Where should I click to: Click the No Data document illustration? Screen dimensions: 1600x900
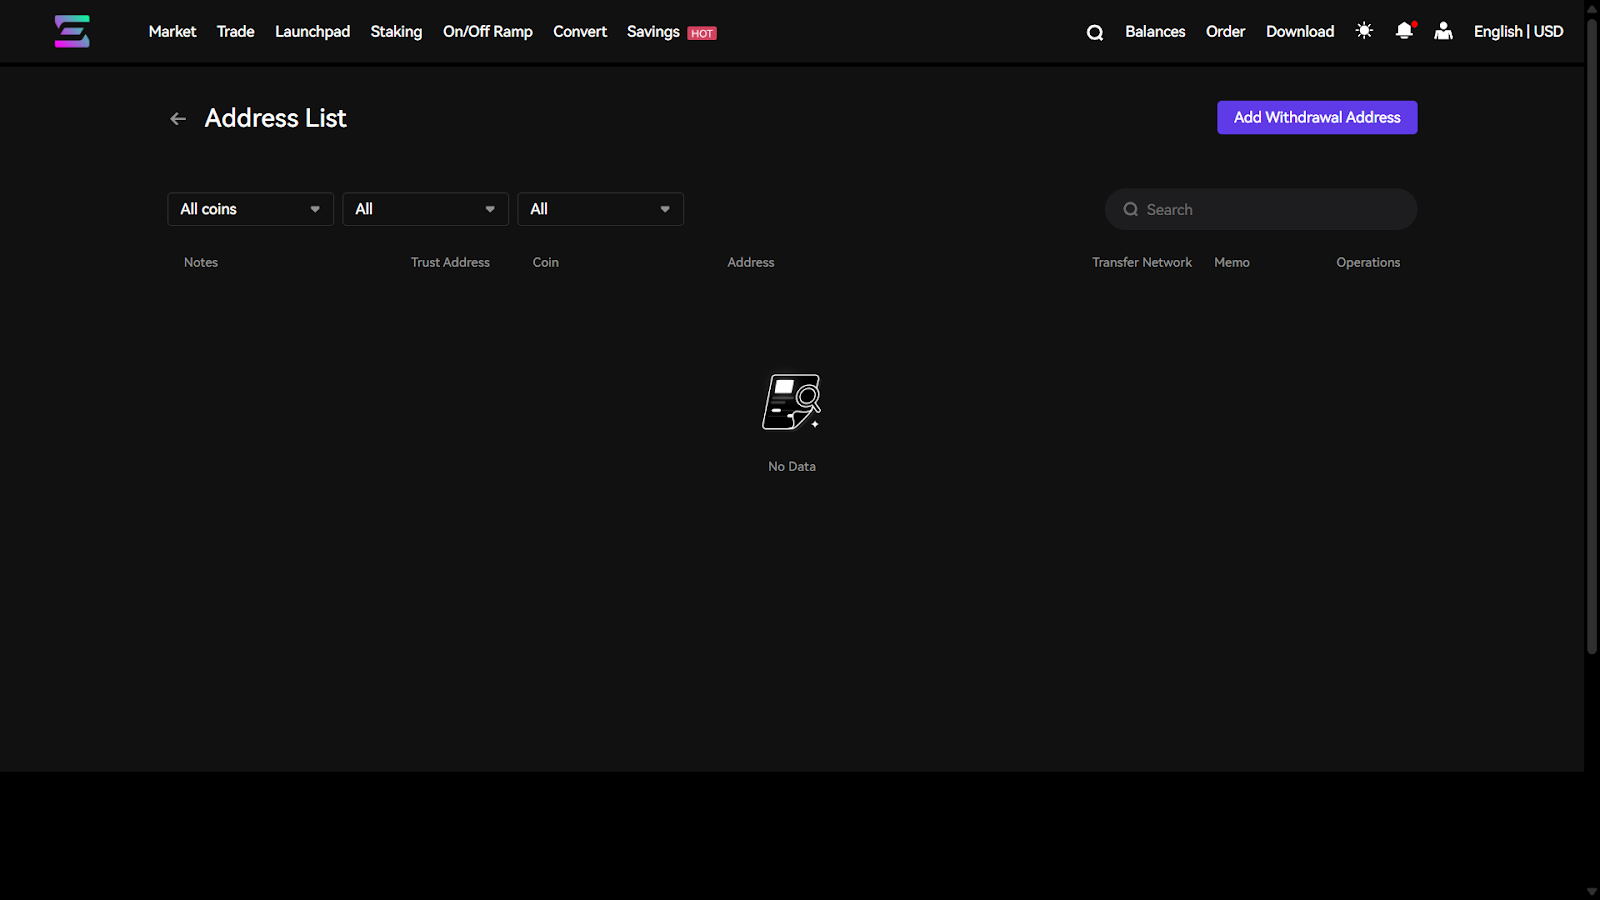coord(791,402)
